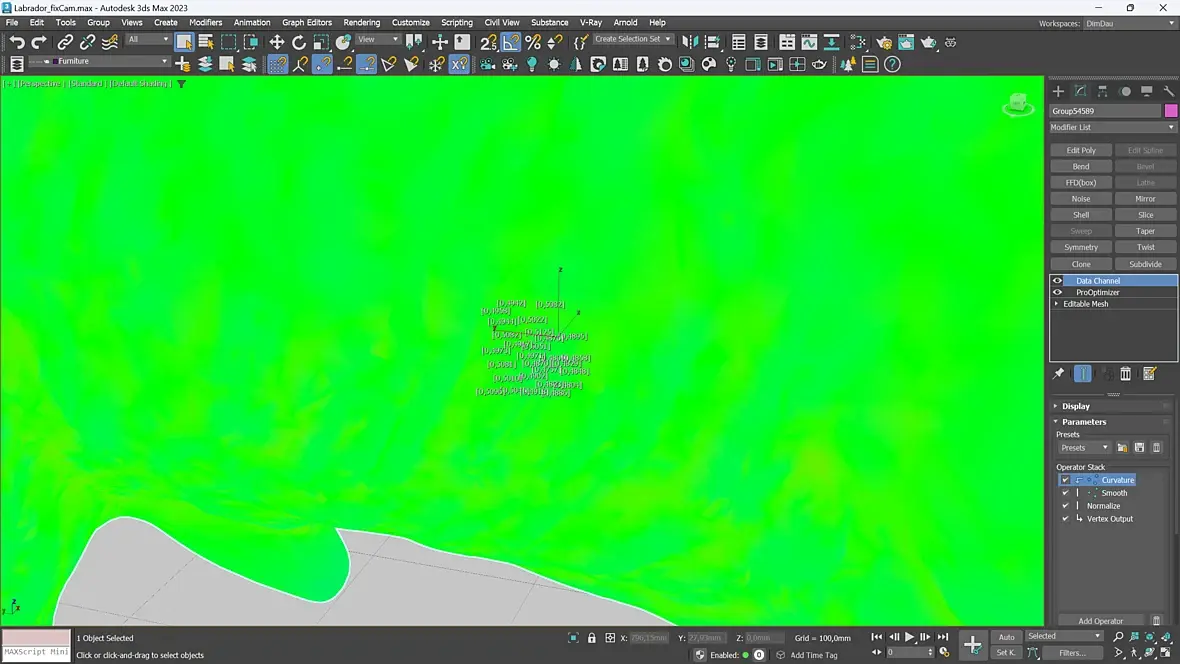The height and width of the screenshot is (664, 1180).
Task: Open the V-Ray menu
Action: [590, 23]
